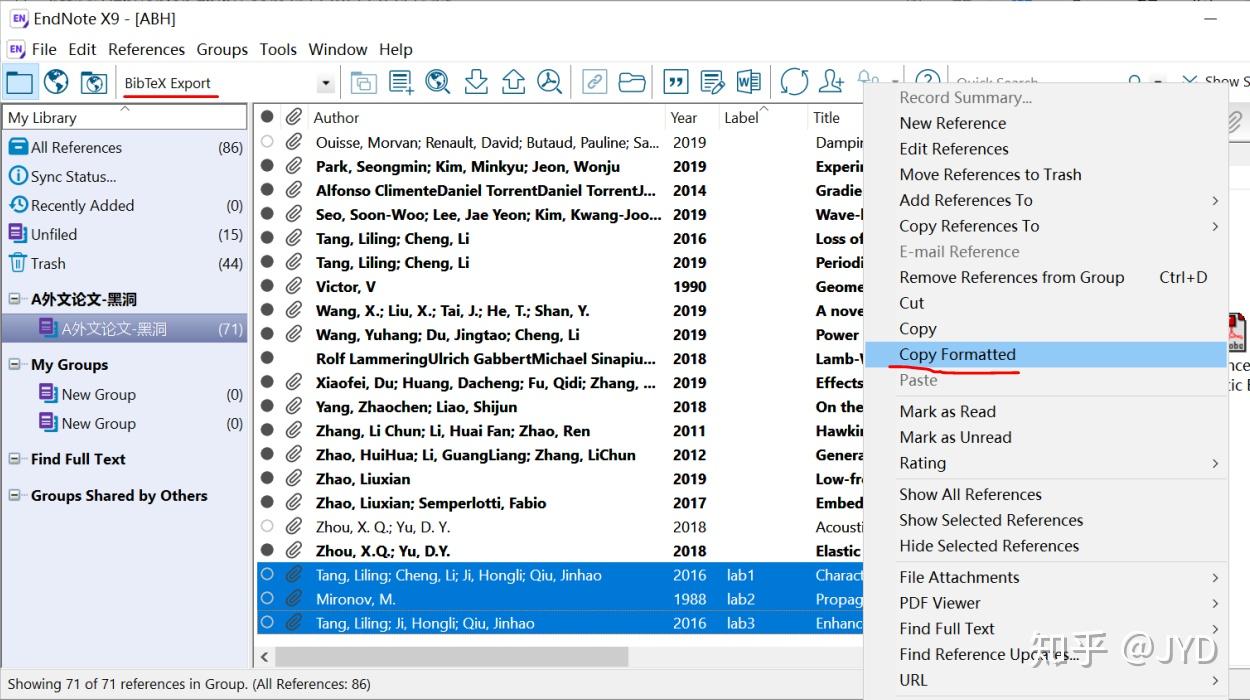Click the Import references toolbar icon

tap(476, 83)
